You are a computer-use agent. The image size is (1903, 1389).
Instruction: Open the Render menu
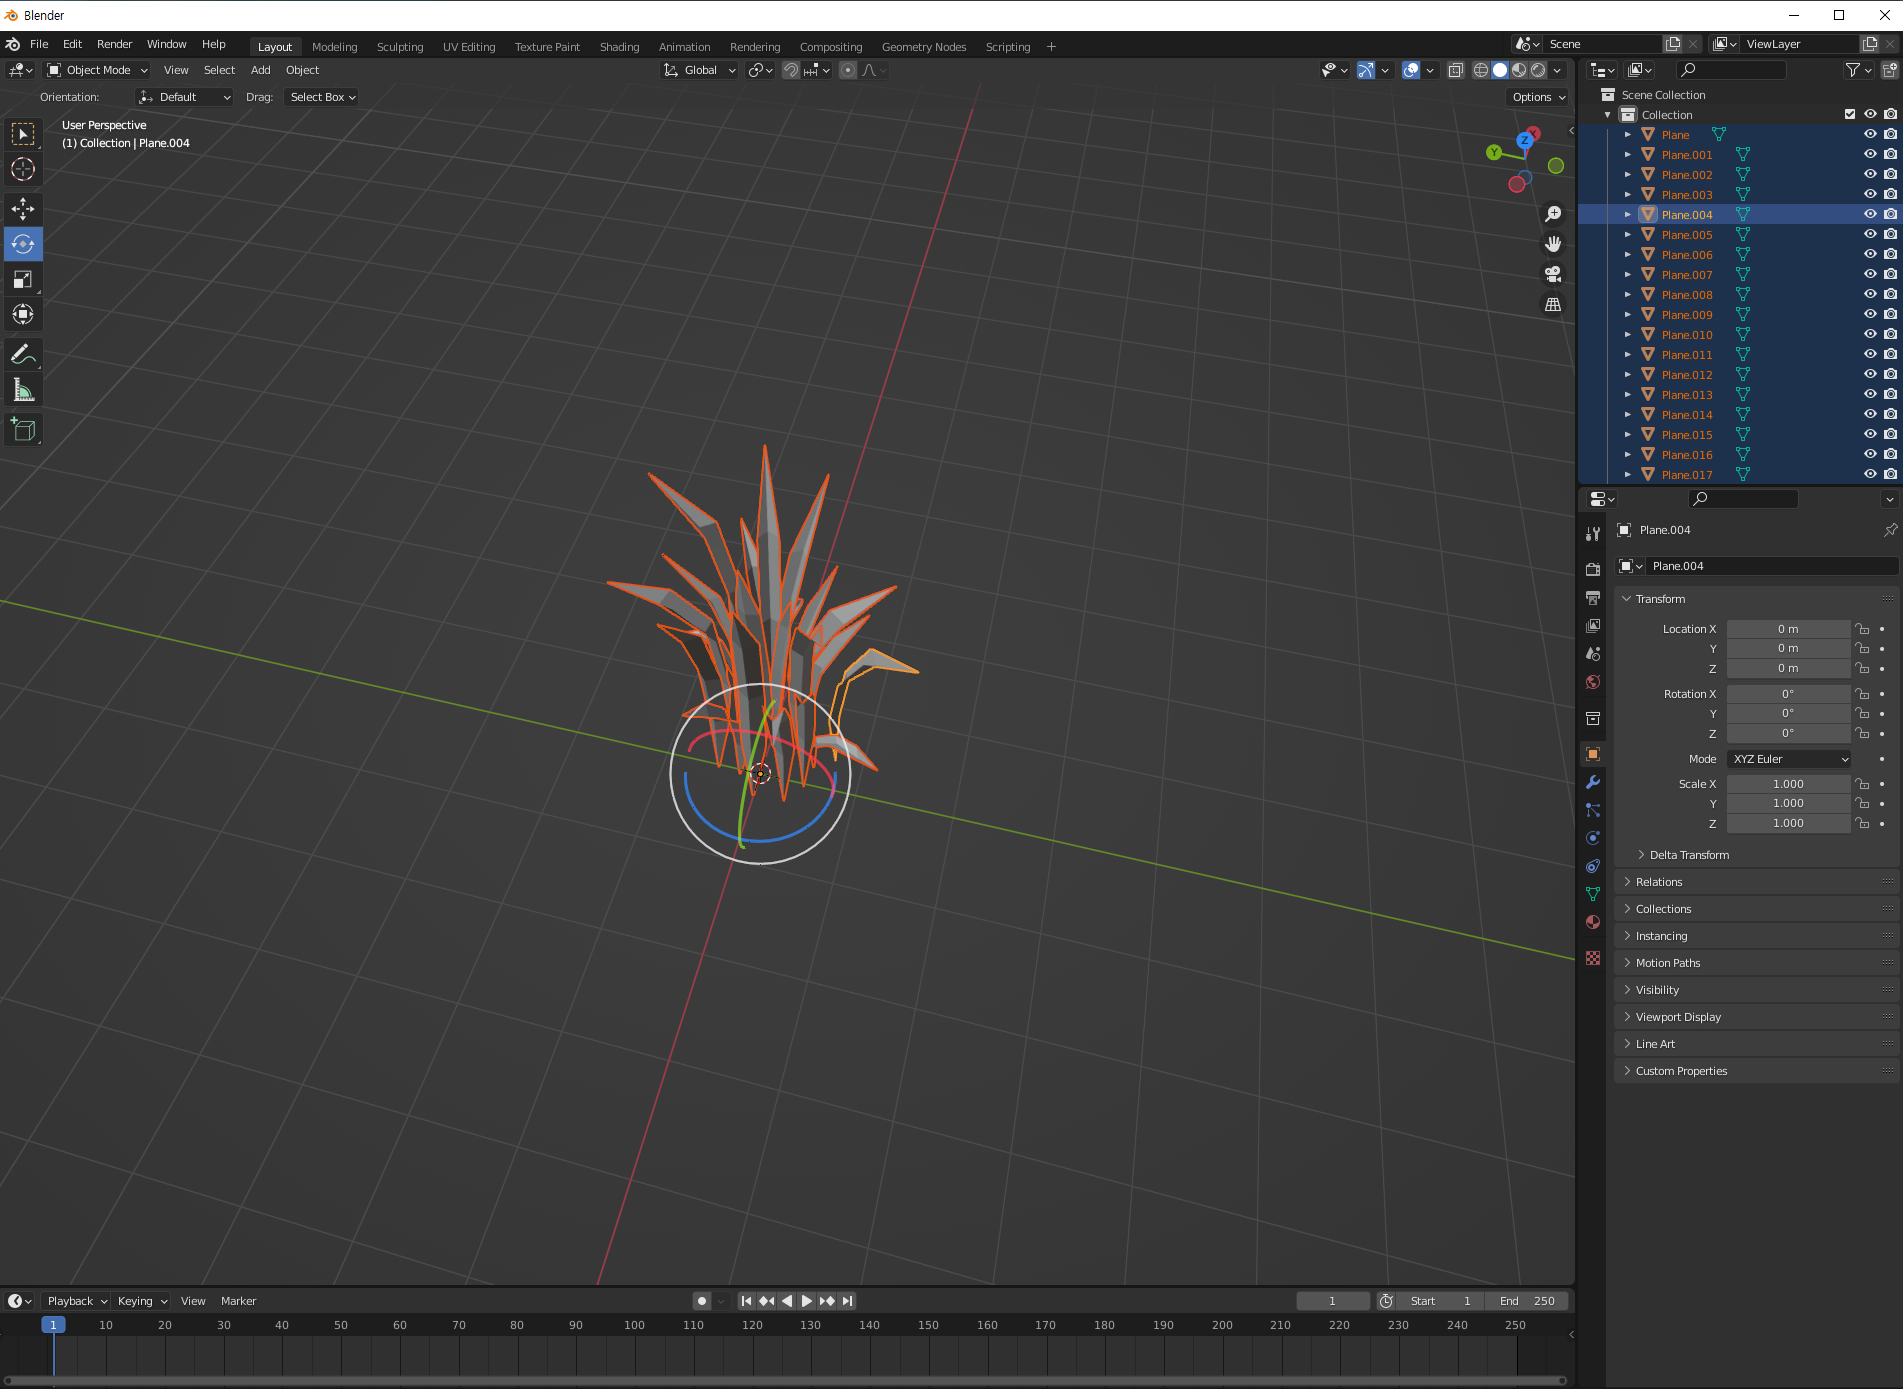114,44
